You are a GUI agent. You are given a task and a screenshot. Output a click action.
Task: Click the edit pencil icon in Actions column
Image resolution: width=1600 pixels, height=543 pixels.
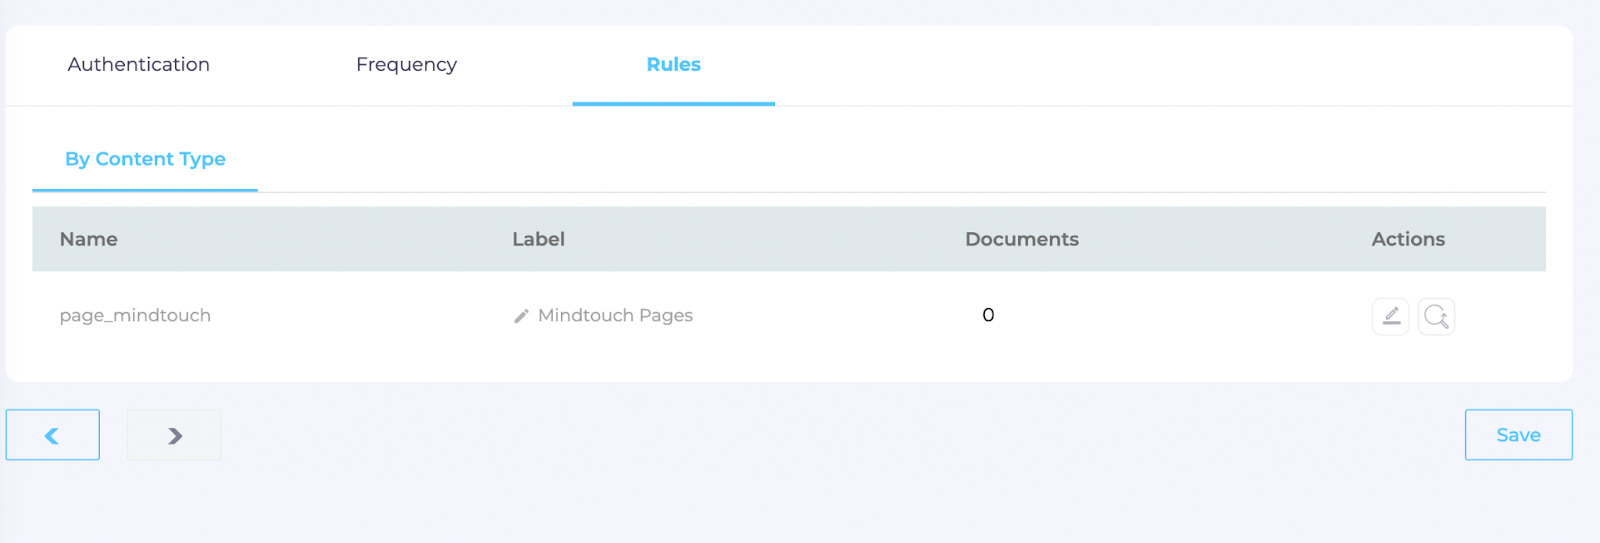1390,316
